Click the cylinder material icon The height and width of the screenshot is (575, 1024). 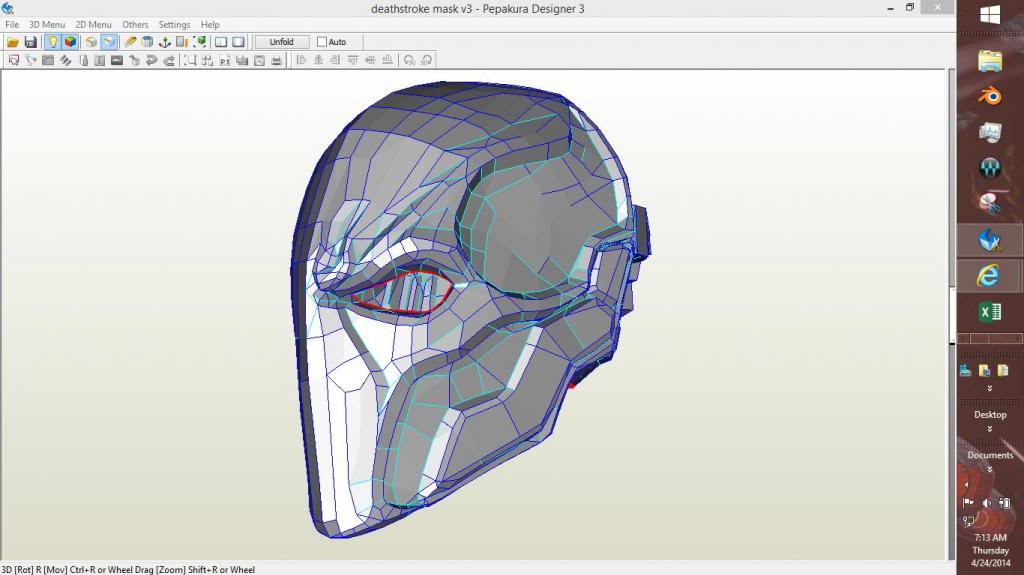point(148,42)
